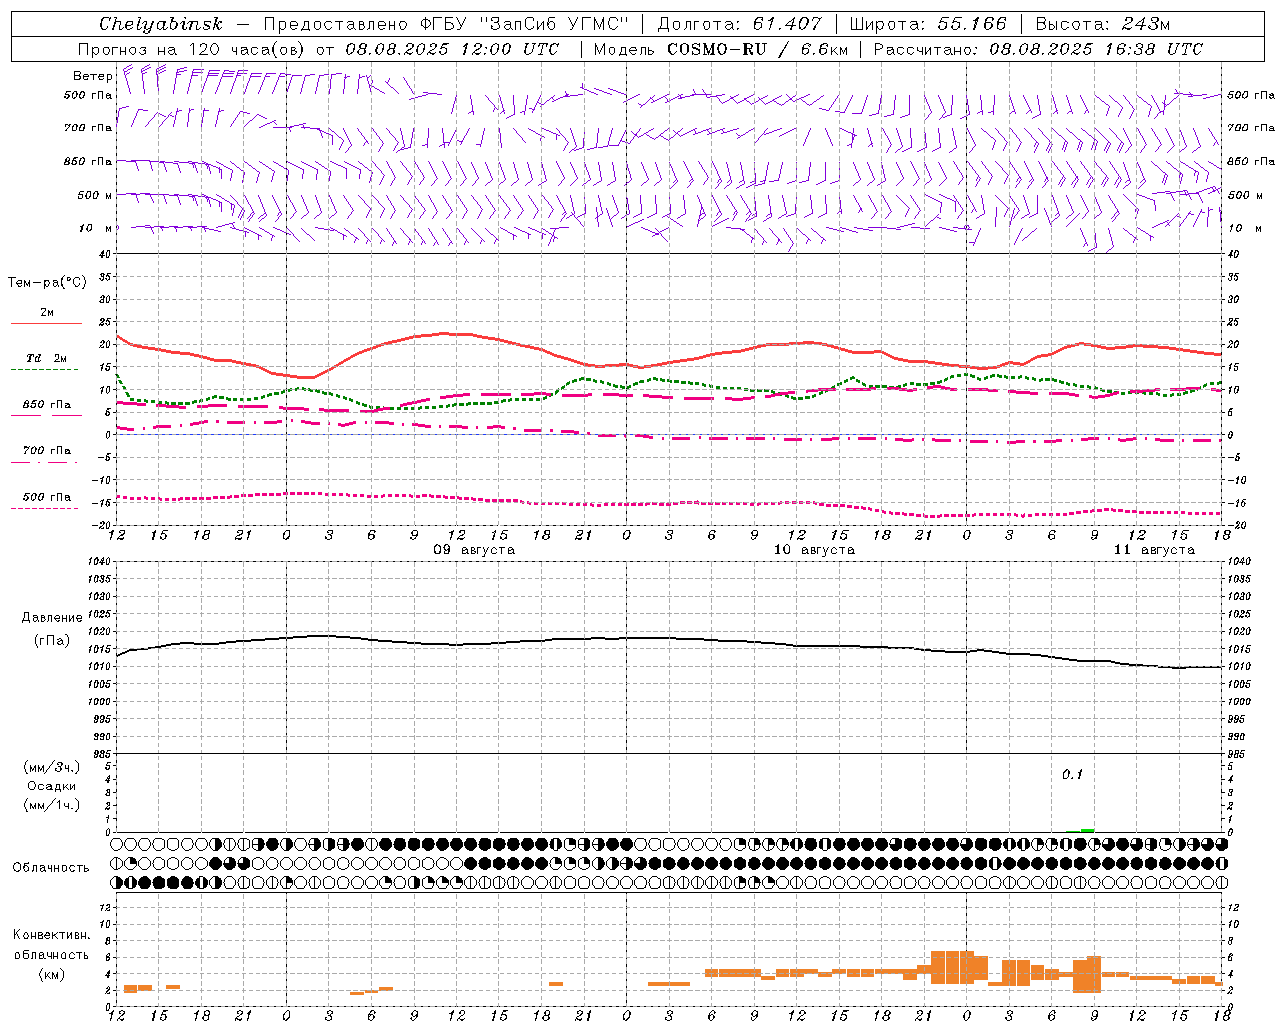Select the text Предоставлено ФГБУ "ЗапСиб УГМС"
Viewport: 1280px width, 1024px height.
pyautogui.click(x=446, y=24)
